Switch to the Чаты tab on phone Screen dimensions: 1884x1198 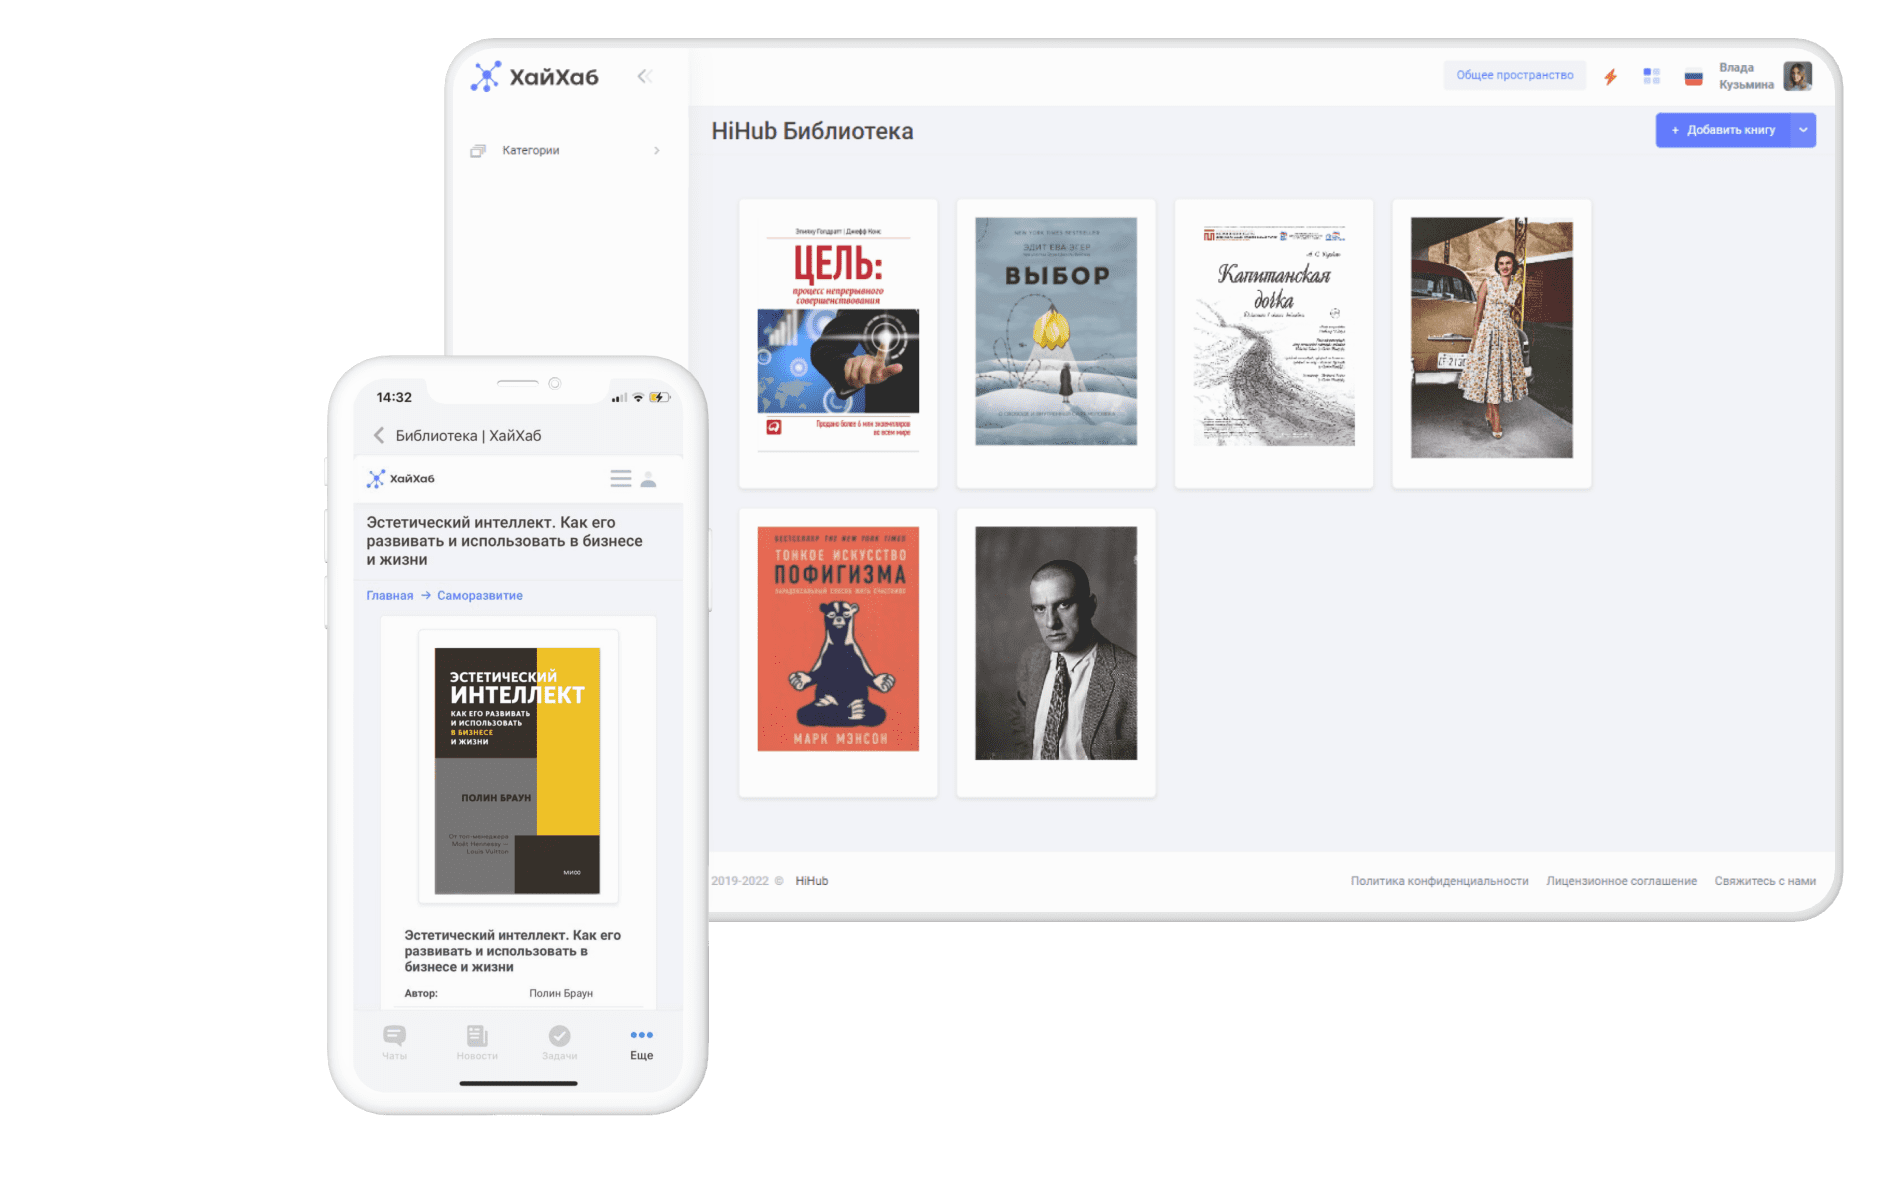click(394, 1042)
